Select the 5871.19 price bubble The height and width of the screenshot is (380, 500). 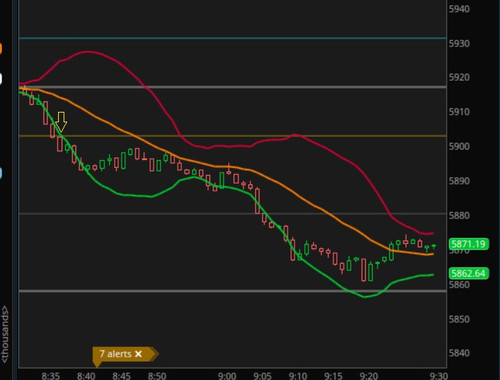tap(469, 244)
